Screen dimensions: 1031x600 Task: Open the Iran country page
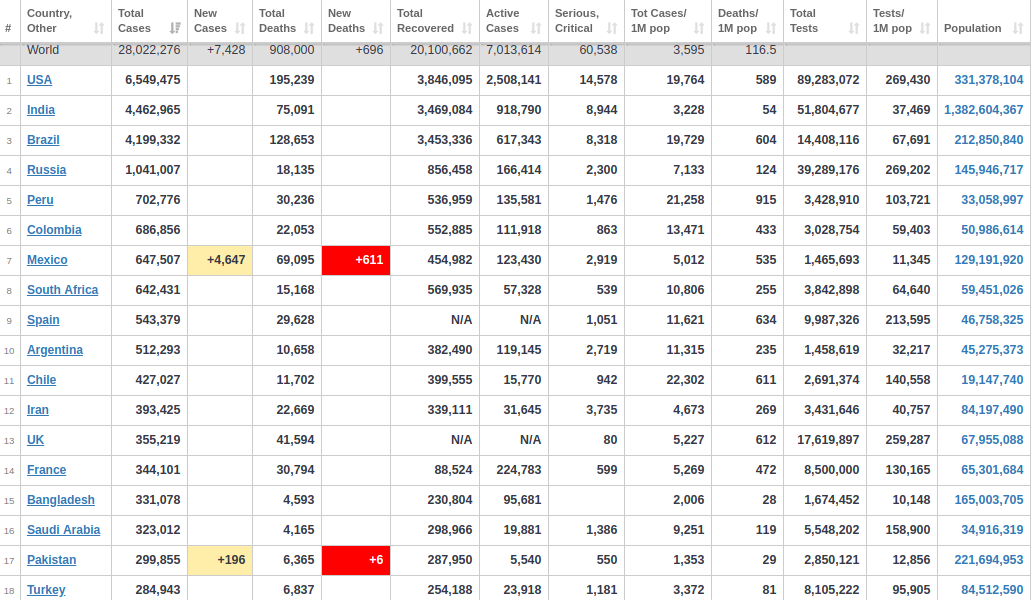coord(38,410)
